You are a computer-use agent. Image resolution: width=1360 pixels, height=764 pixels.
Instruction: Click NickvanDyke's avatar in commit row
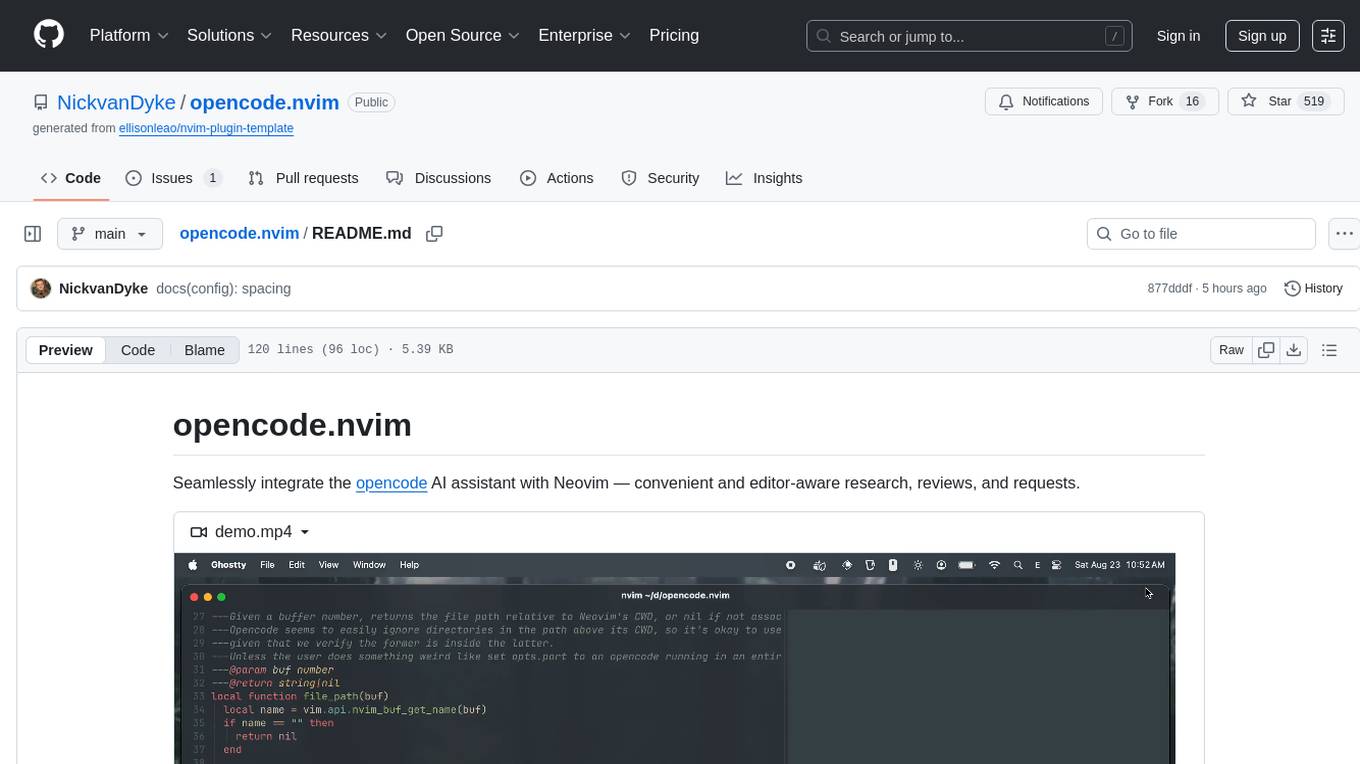[x=41, y=288]
